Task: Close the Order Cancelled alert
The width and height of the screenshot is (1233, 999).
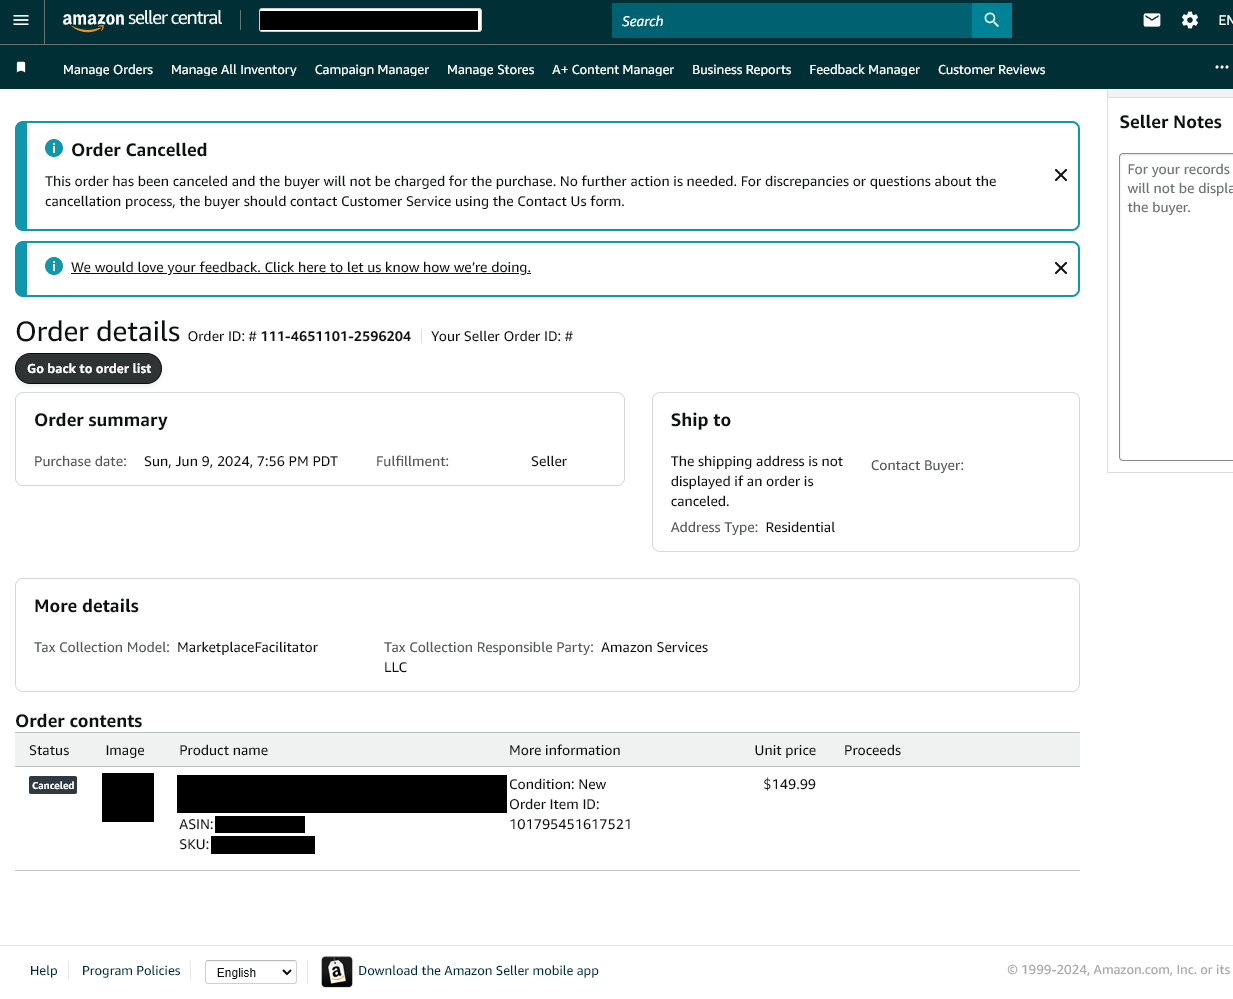Action: (1061, 175)
